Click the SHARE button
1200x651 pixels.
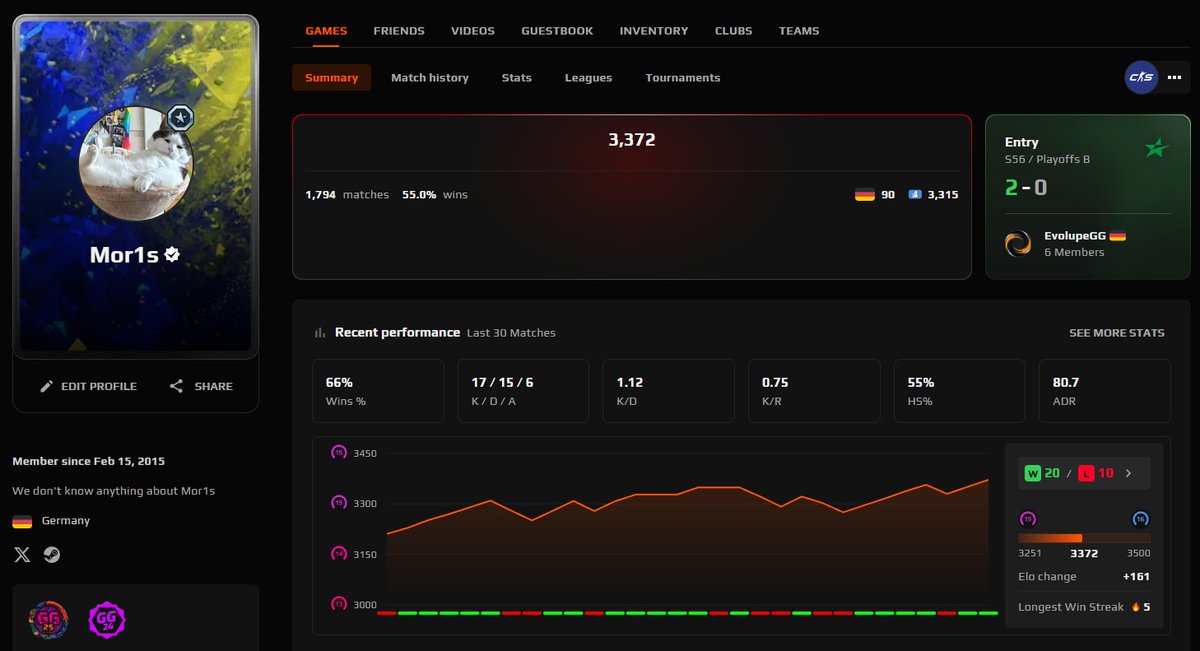[x=201, y=386]
